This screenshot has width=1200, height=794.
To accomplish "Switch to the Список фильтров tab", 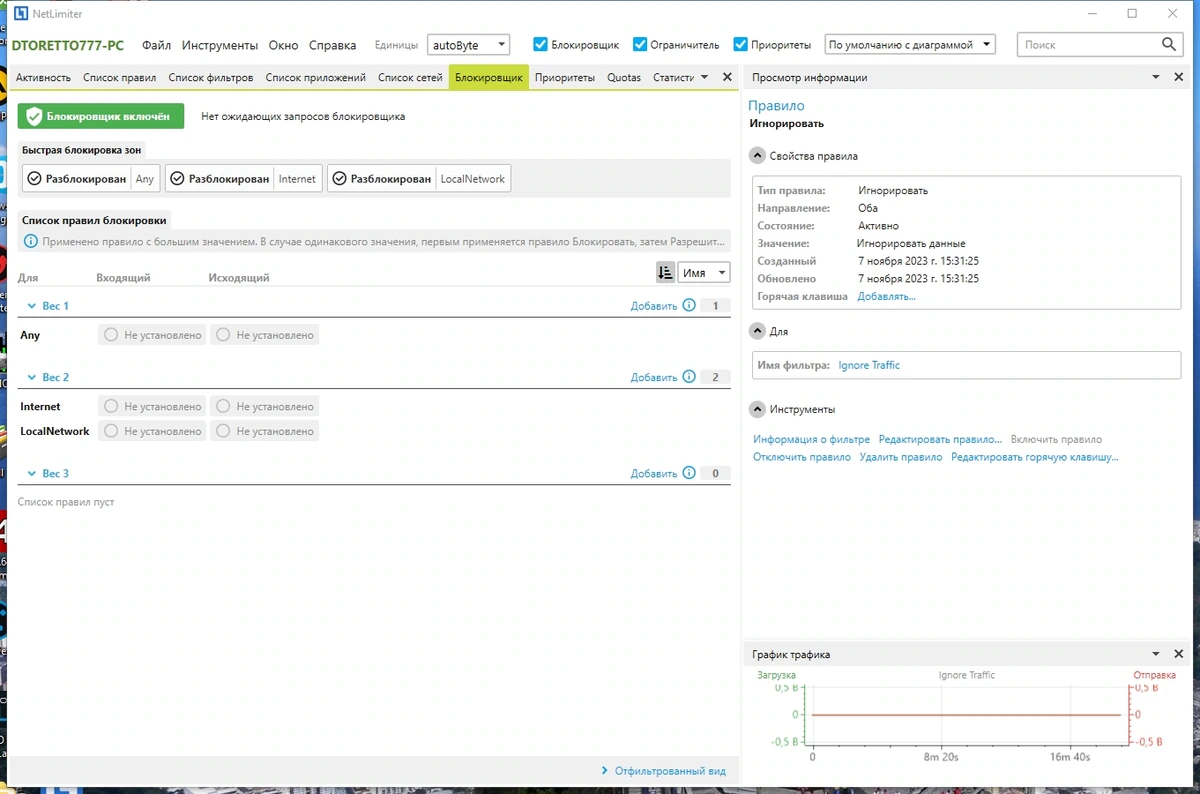I will point(211,77).
